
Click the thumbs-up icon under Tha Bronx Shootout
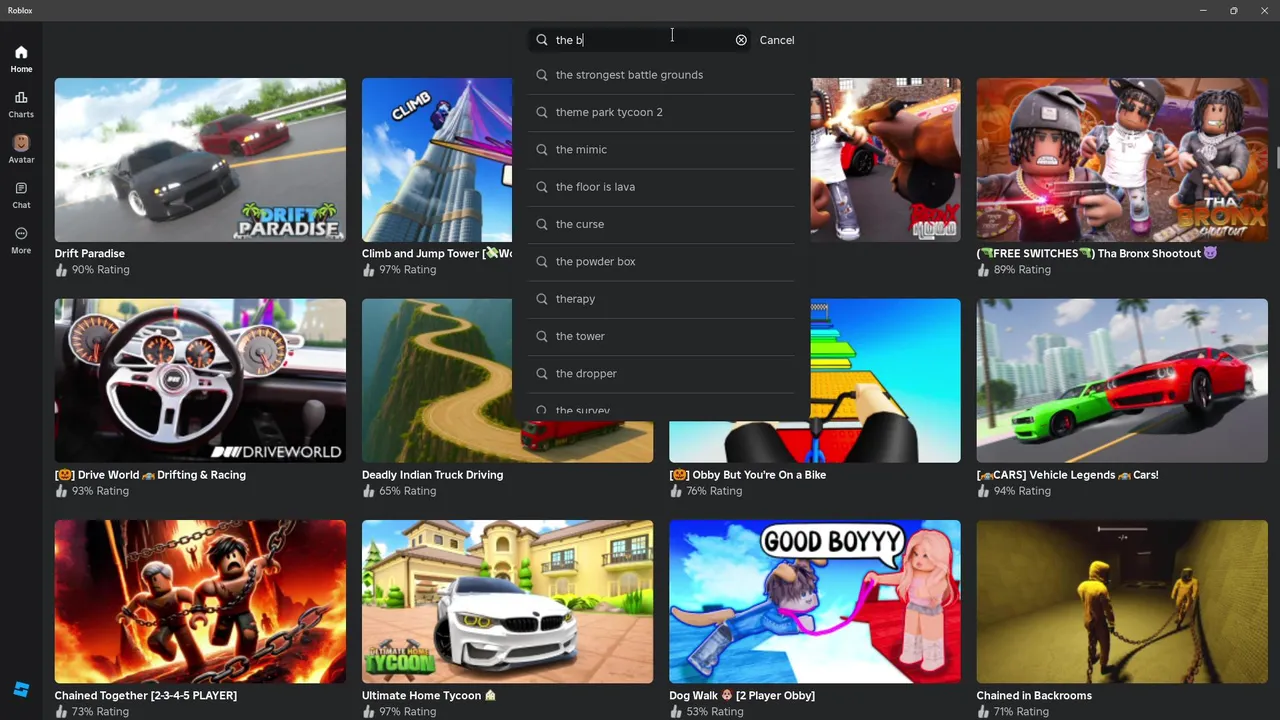click(984, 270)
